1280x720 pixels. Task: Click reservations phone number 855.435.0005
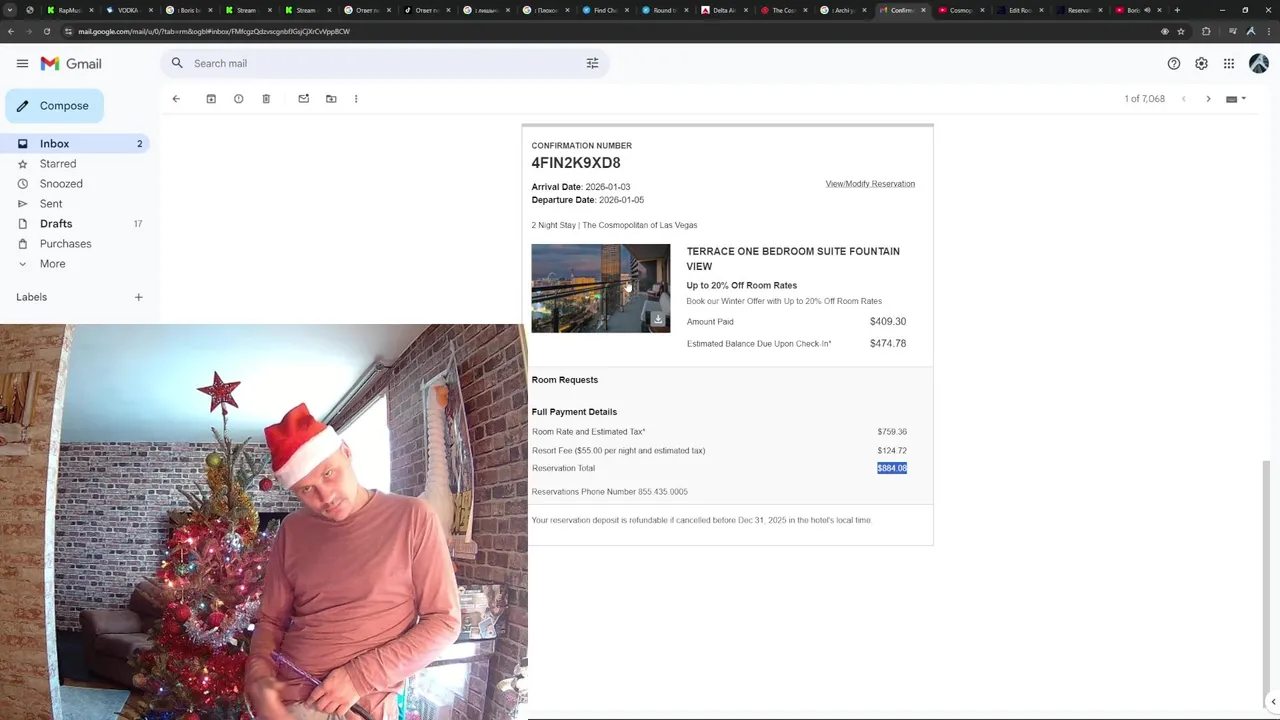pyautogui.click(x=663, y=492)
